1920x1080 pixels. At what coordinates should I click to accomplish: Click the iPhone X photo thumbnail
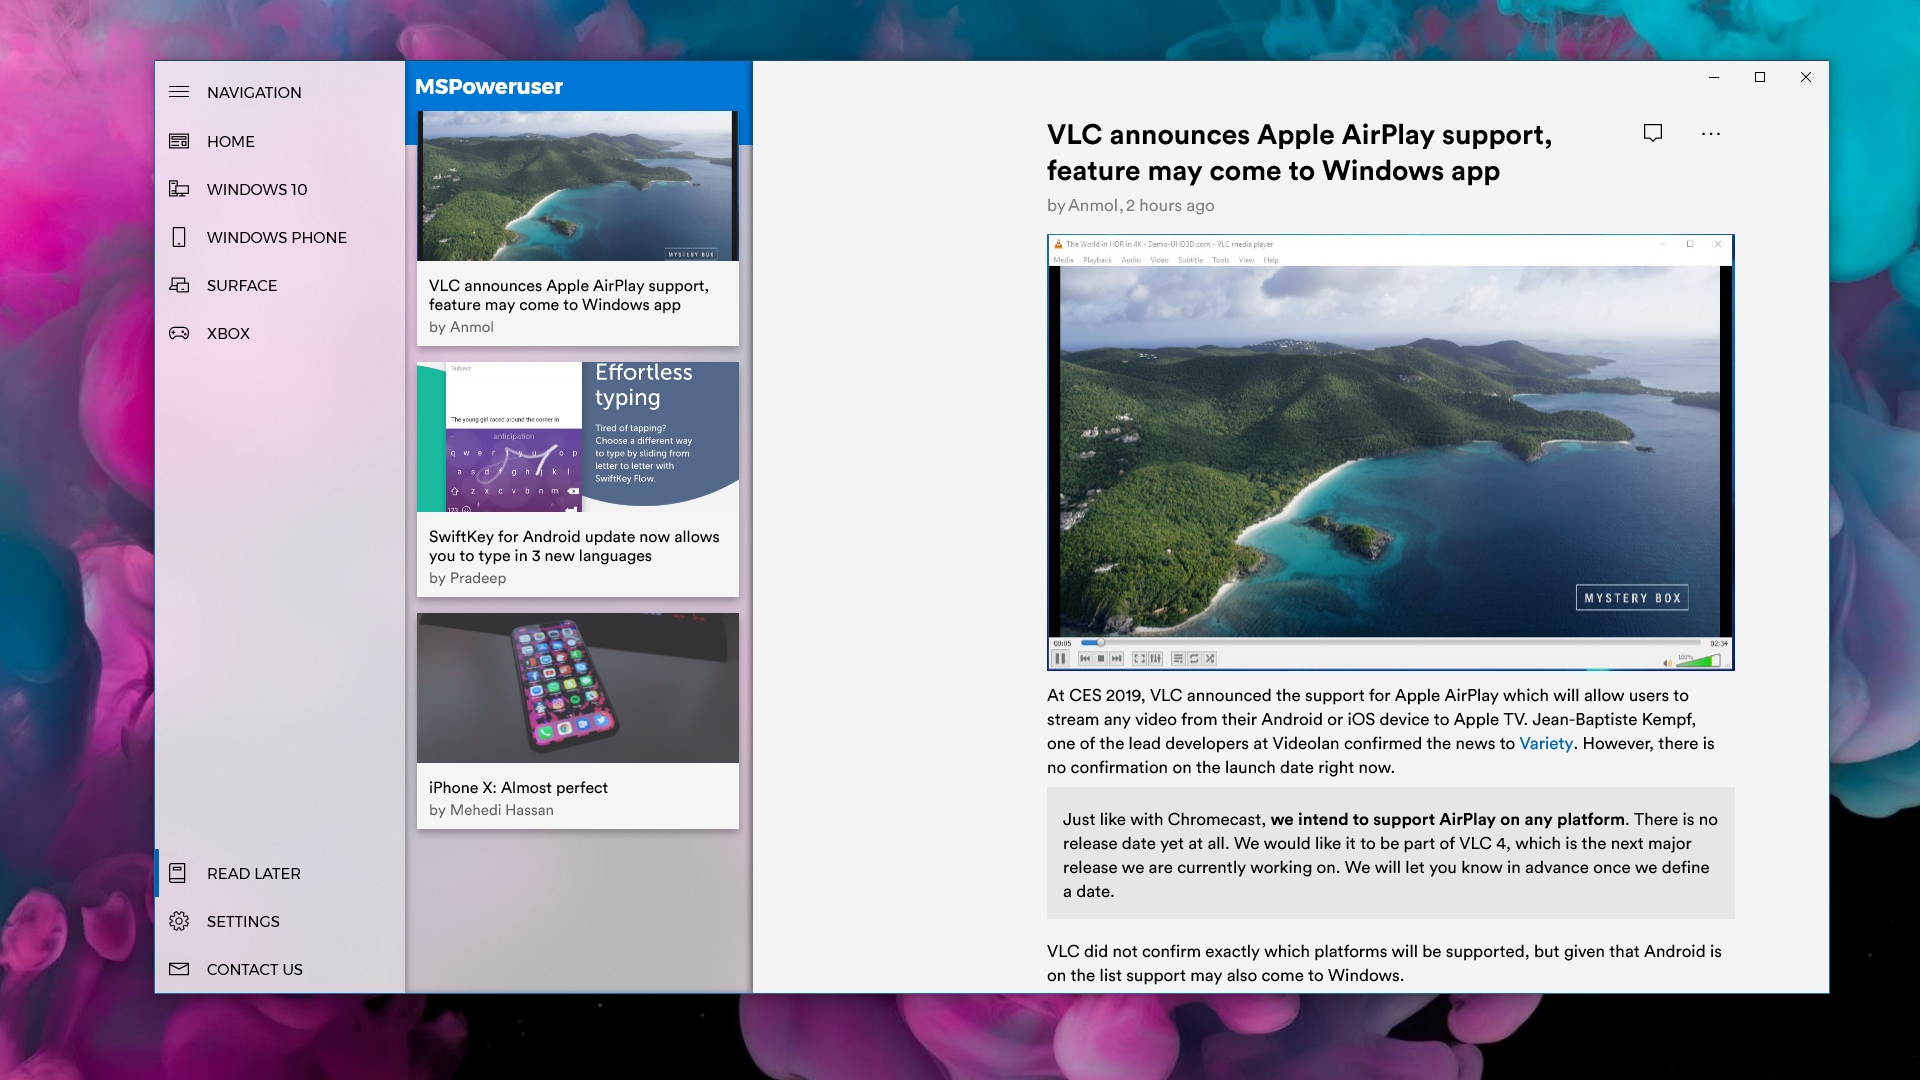(577, 688)
